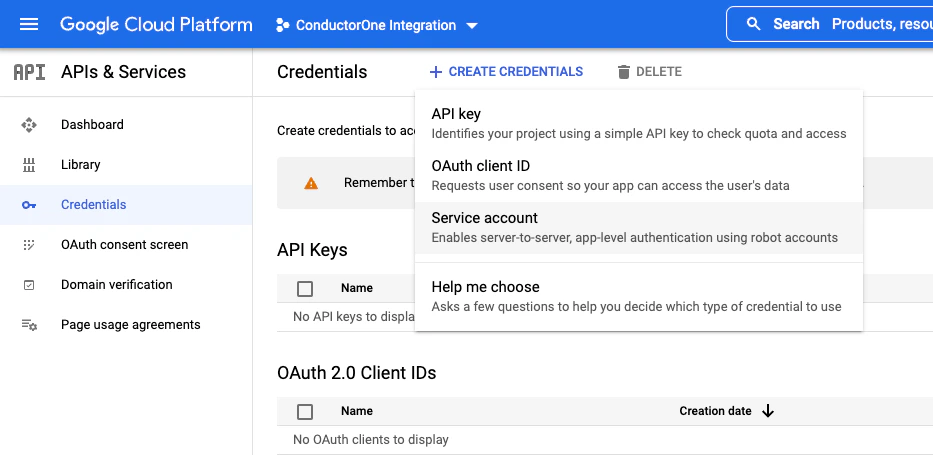Tick the OAuth 2.0 Client IDs select-all checkbox
Image resolution: width=933 pixels, height=455 pixels.
click(x=305, y=412)
